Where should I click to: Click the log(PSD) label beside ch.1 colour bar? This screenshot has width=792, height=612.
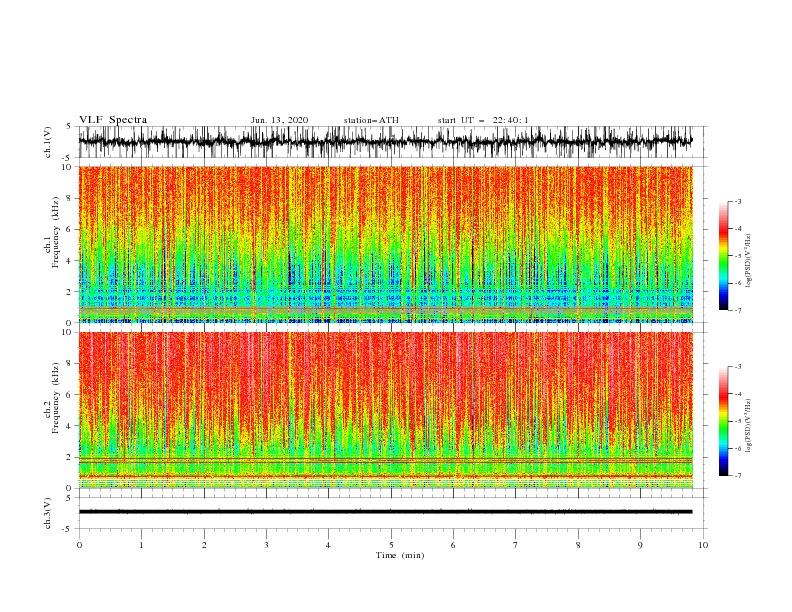pos(748,261)
